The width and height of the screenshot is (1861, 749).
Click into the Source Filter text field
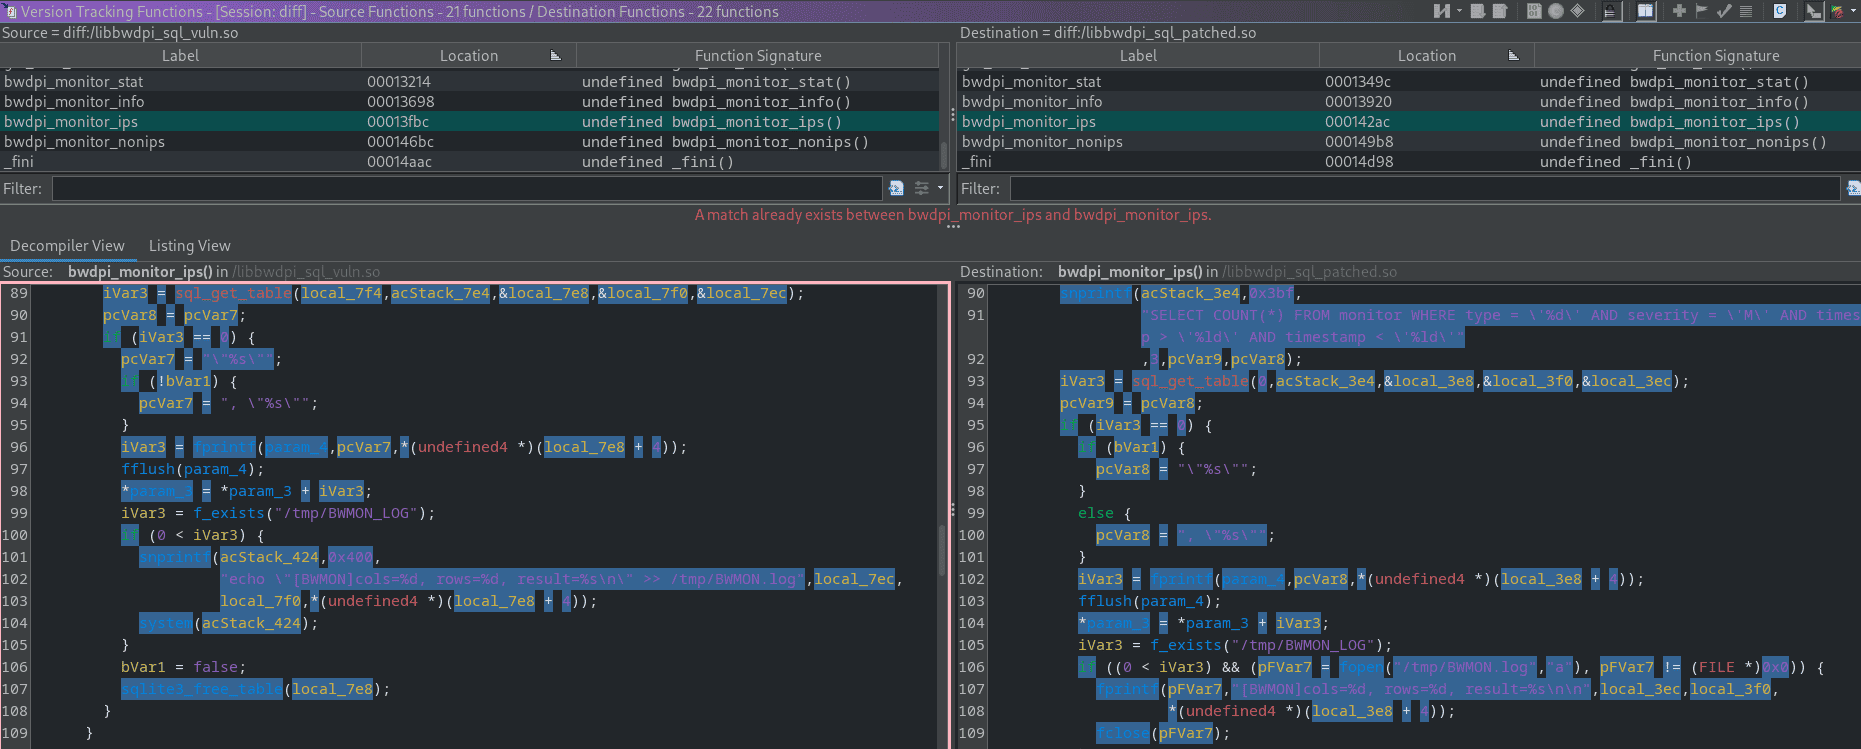[467, 188]
